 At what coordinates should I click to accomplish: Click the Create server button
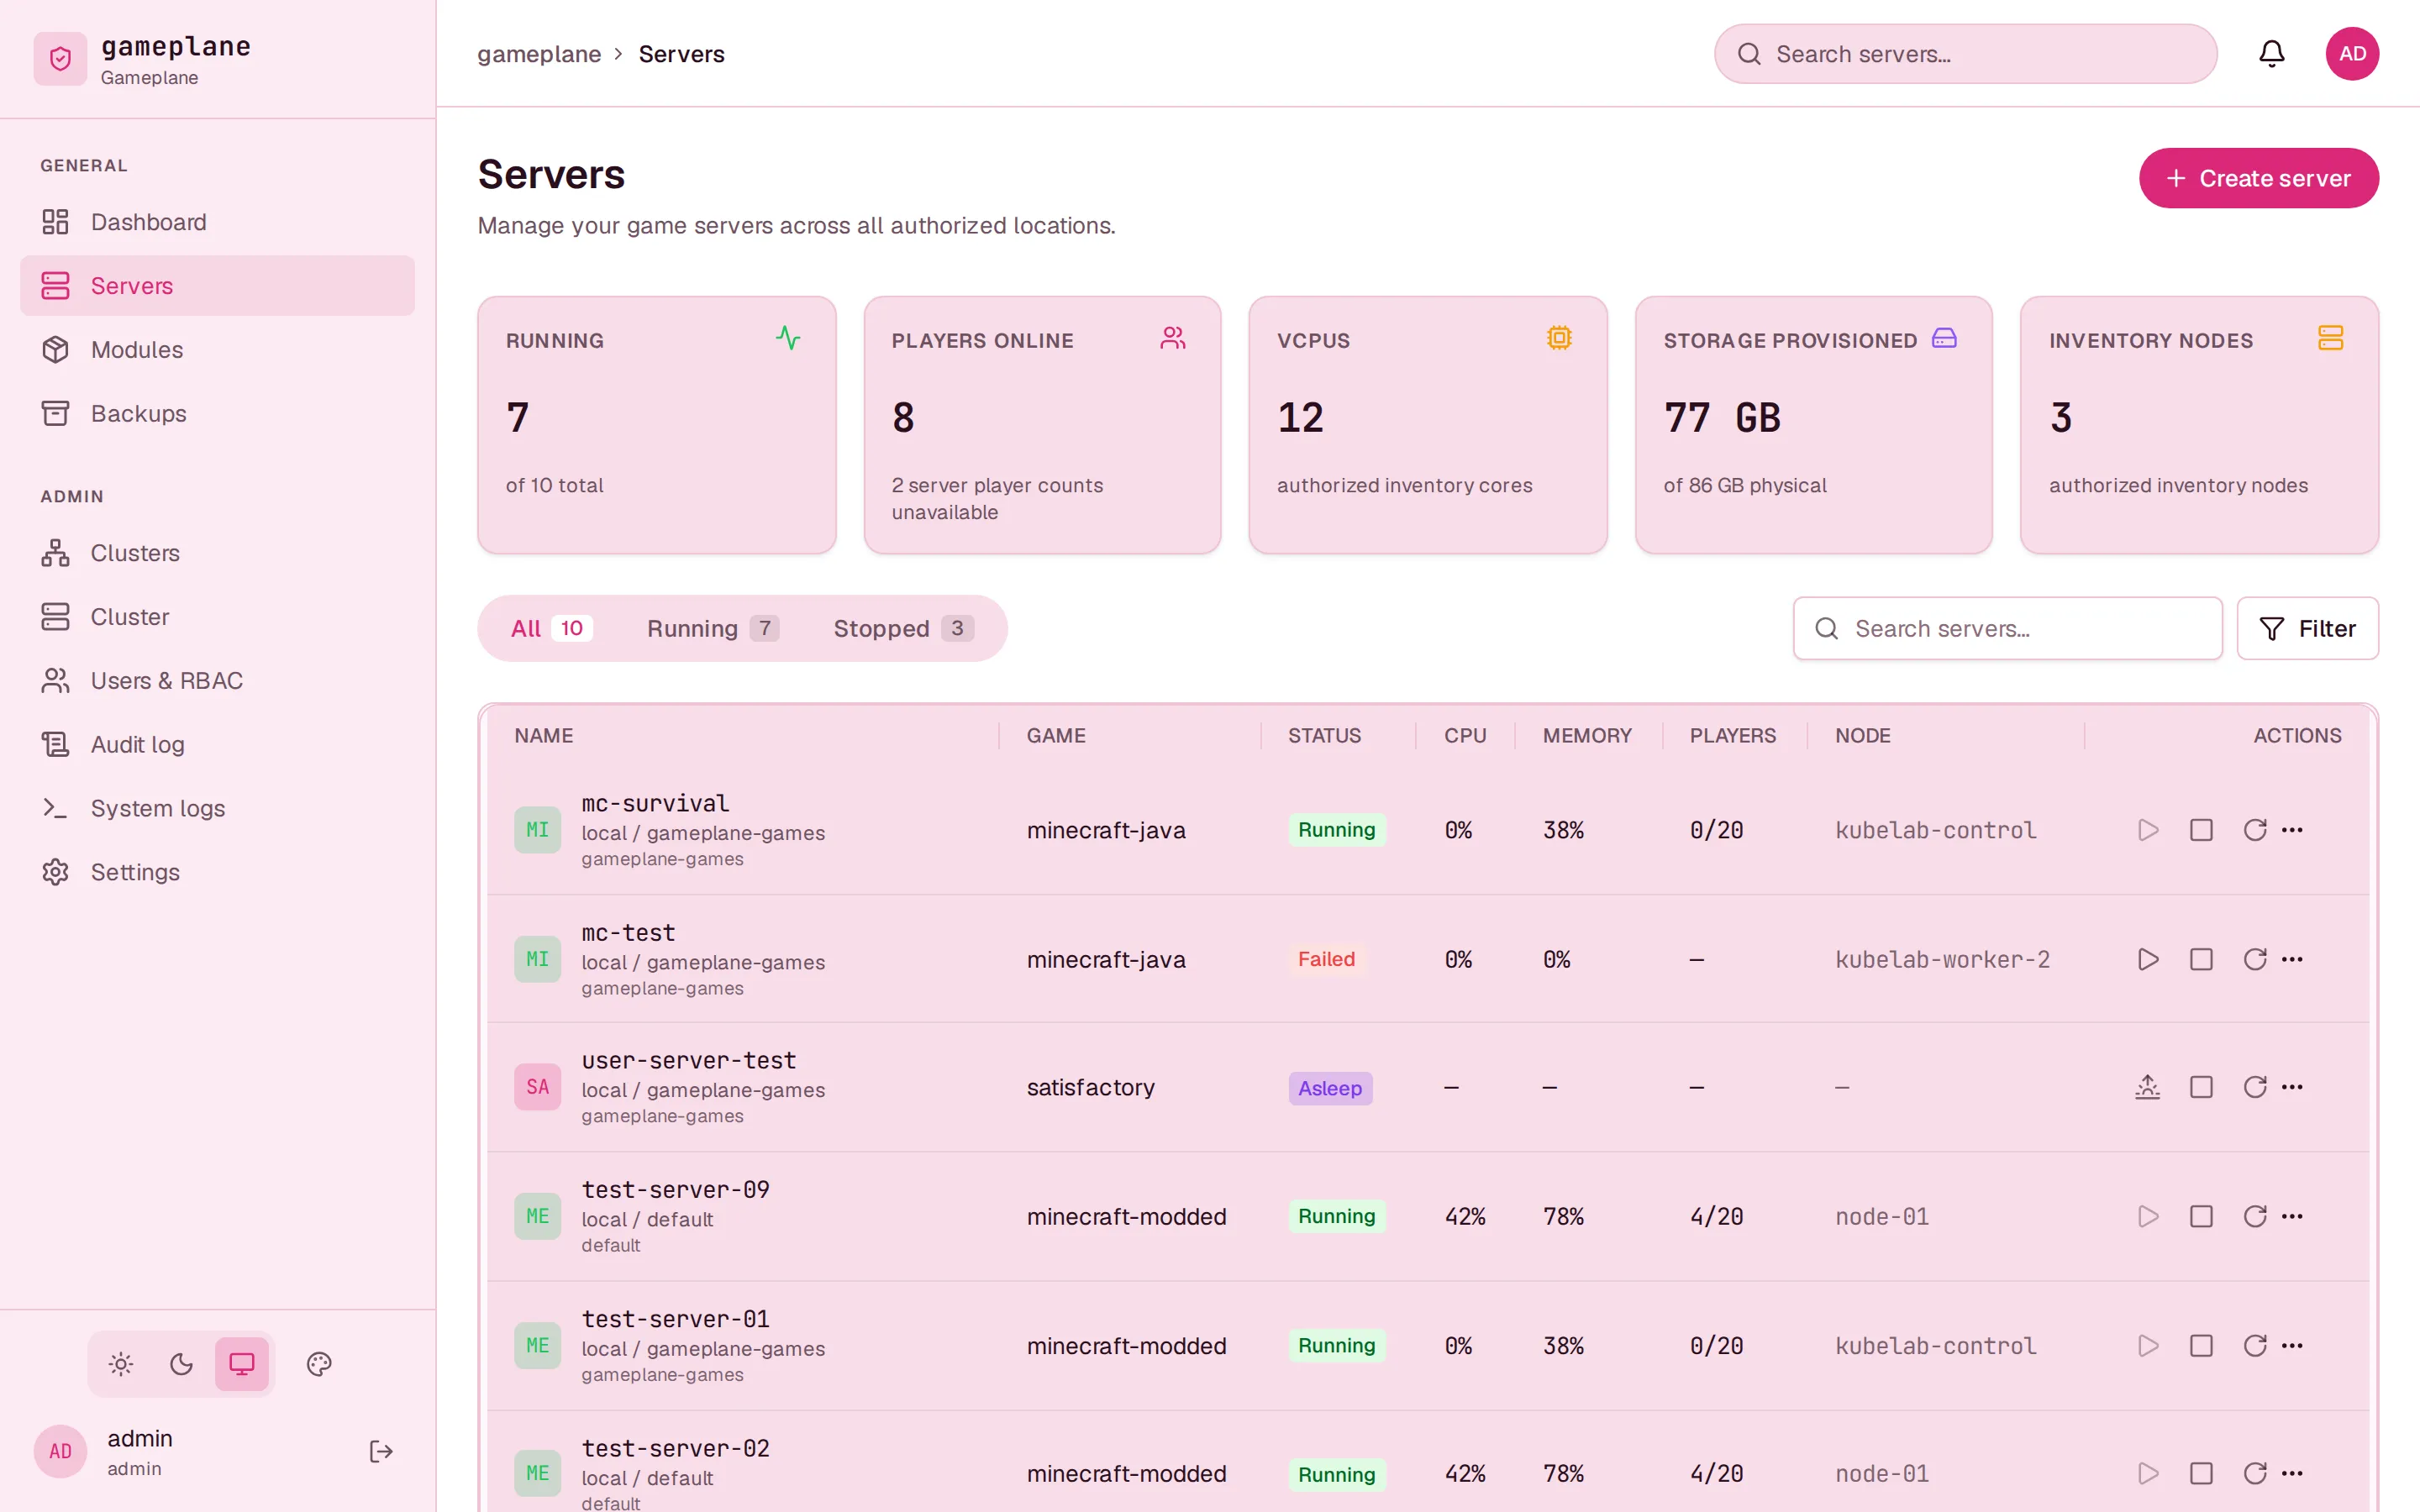[2258, 178]
